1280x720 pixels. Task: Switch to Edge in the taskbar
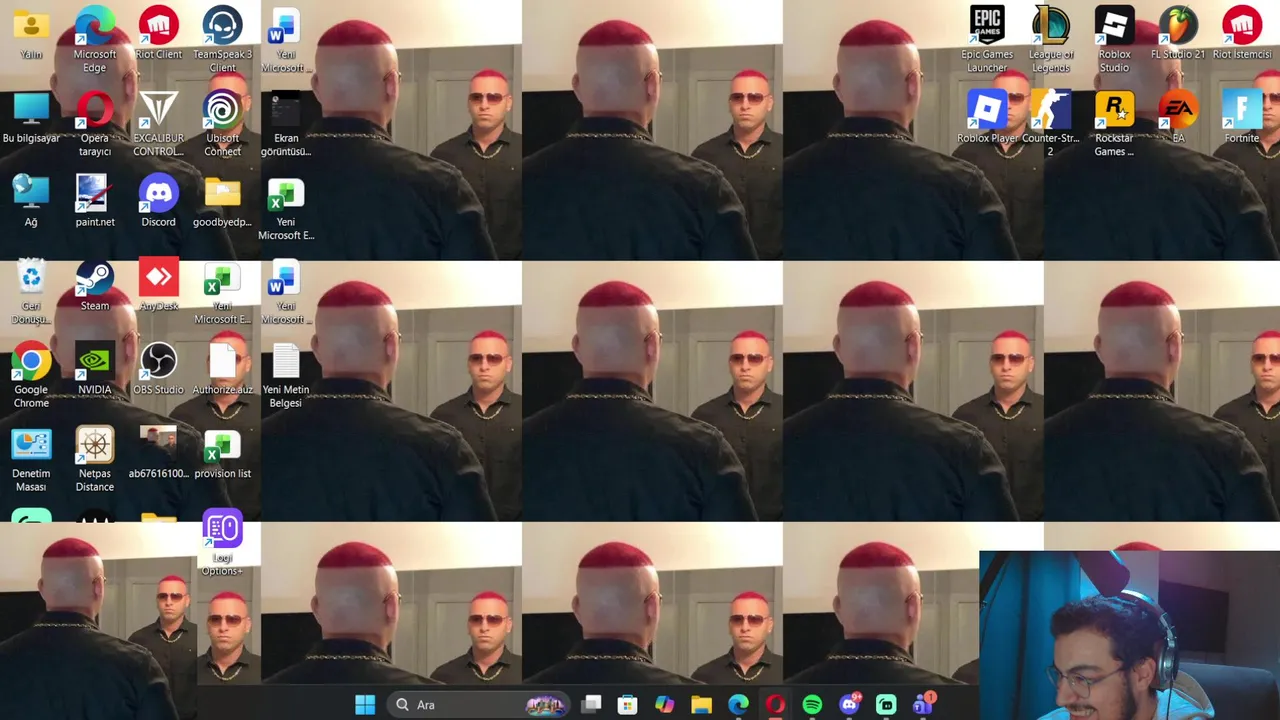click(x=738, y=705)
